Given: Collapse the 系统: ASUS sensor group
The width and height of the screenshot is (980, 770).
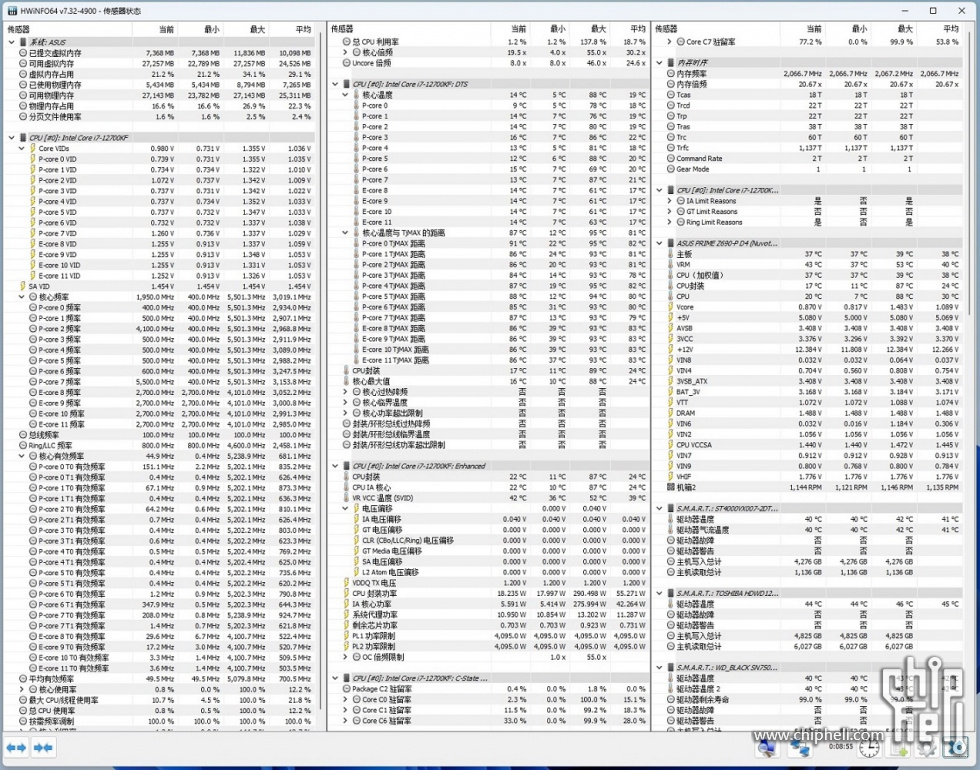Looking at the screenshot, I should (11, 42).
